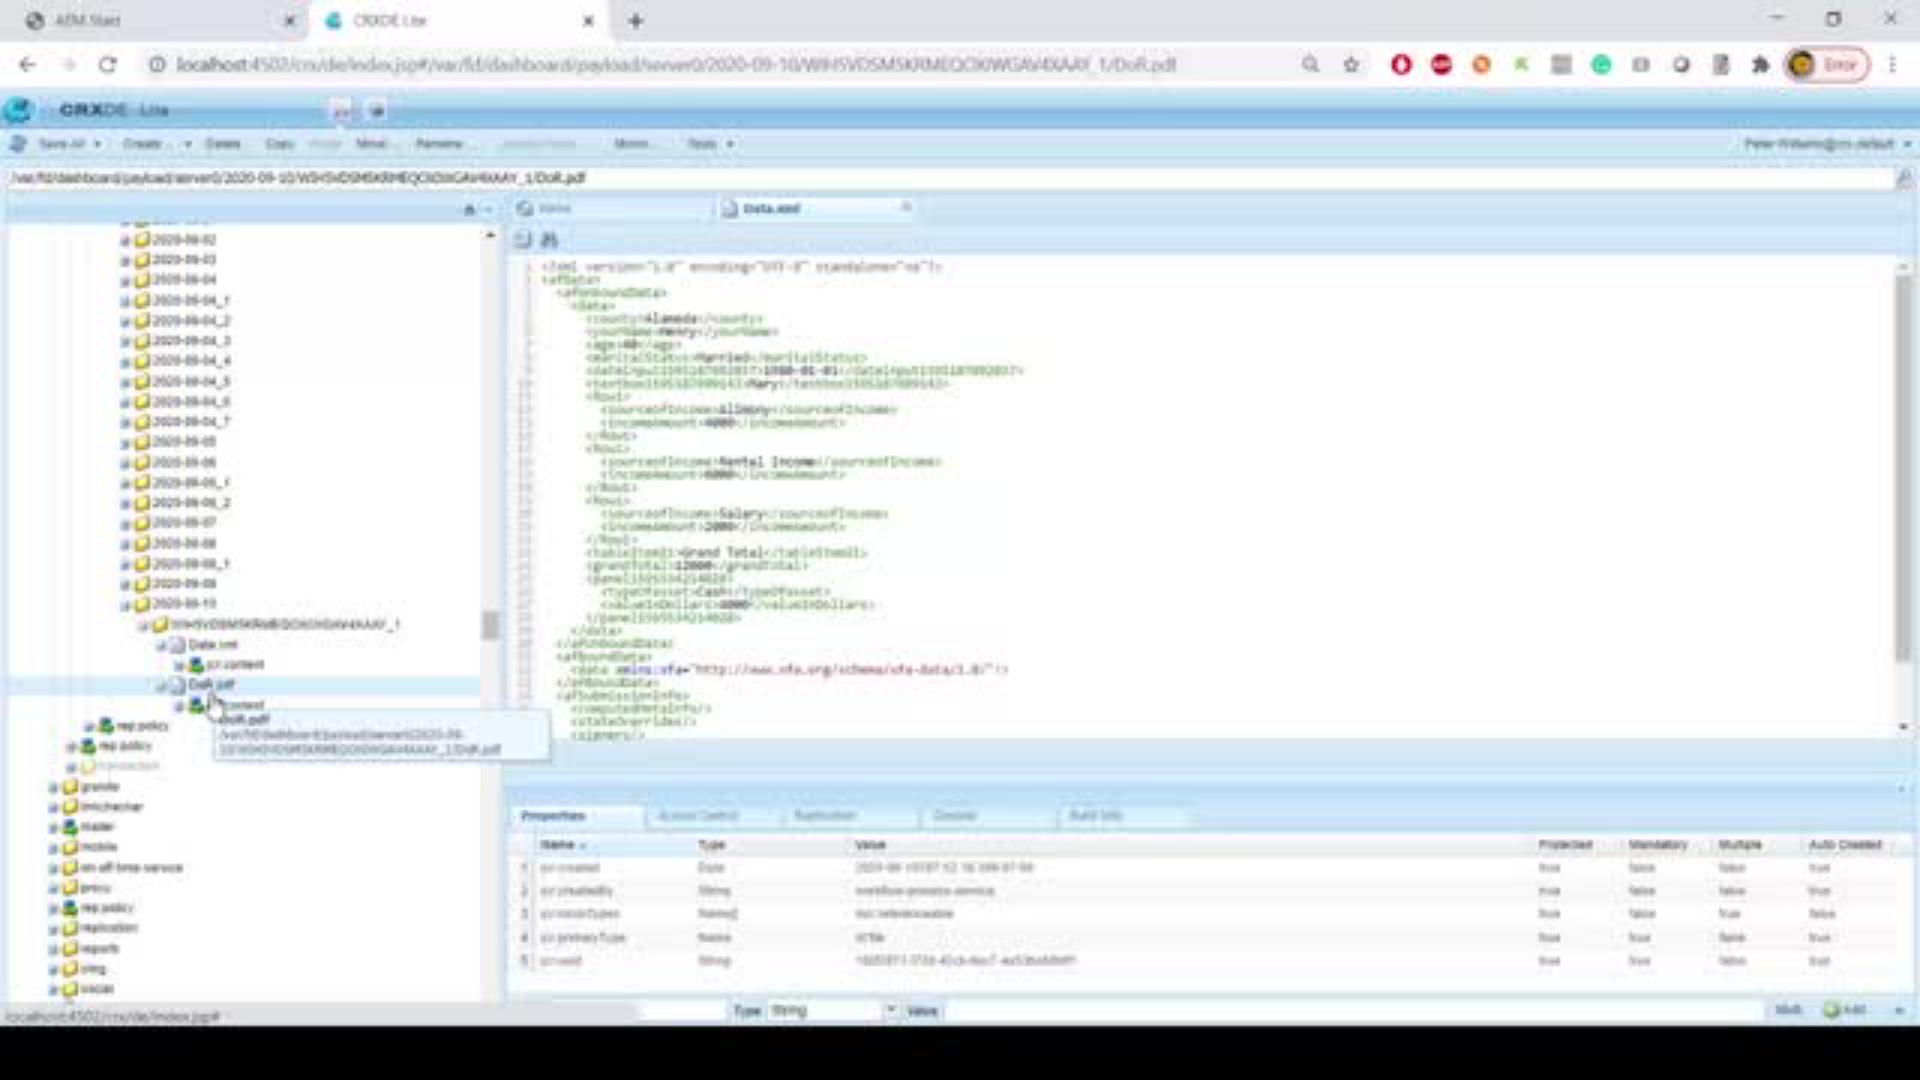Open the address bar site information icon
Image resolution: width=1920 pixels, height=1080 pixels.
click(156, 64)
